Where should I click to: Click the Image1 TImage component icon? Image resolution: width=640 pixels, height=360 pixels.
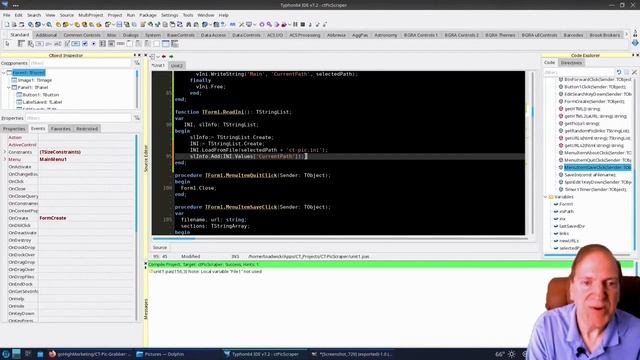(x=15, y=80)
